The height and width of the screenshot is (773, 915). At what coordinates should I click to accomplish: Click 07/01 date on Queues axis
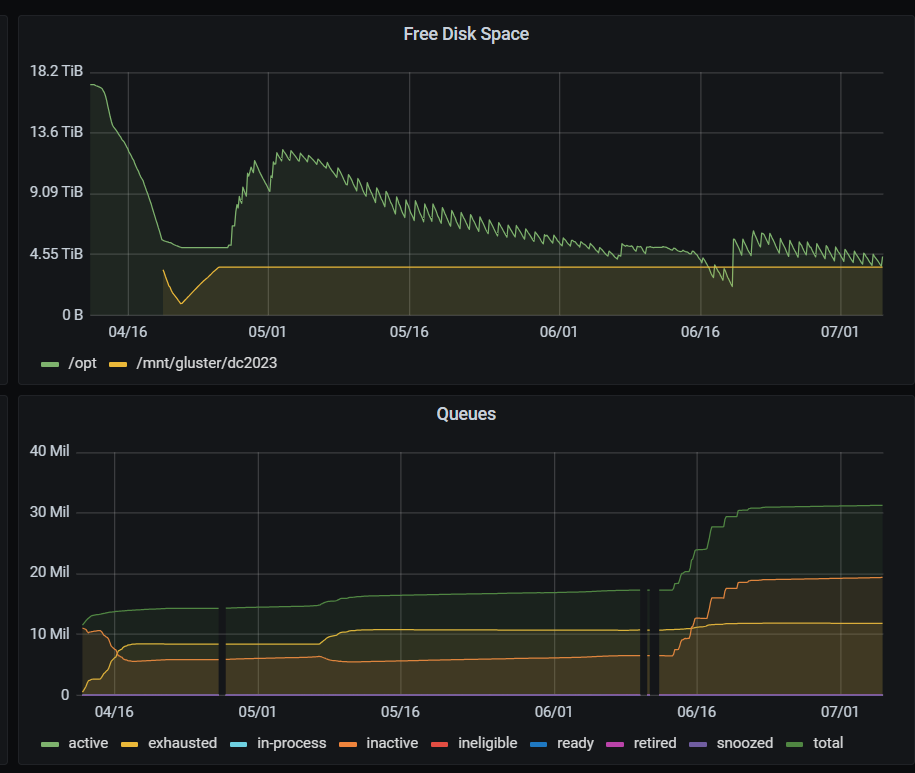(840, 712)
